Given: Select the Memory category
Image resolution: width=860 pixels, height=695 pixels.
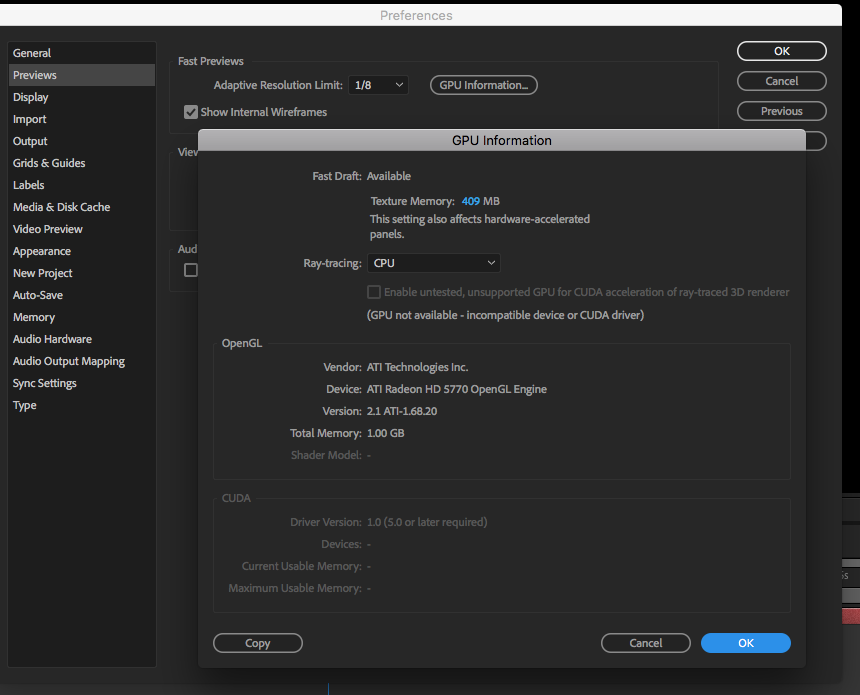Looking at the screenshot, I should tap(82, 317).
